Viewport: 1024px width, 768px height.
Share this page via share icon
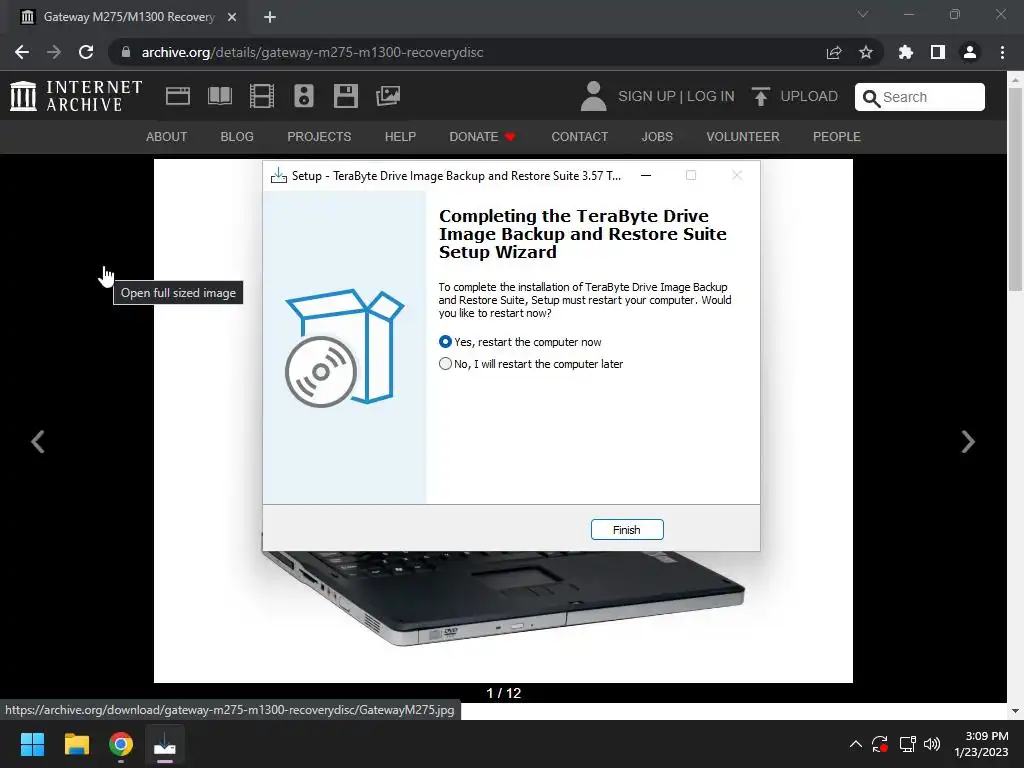834,52
